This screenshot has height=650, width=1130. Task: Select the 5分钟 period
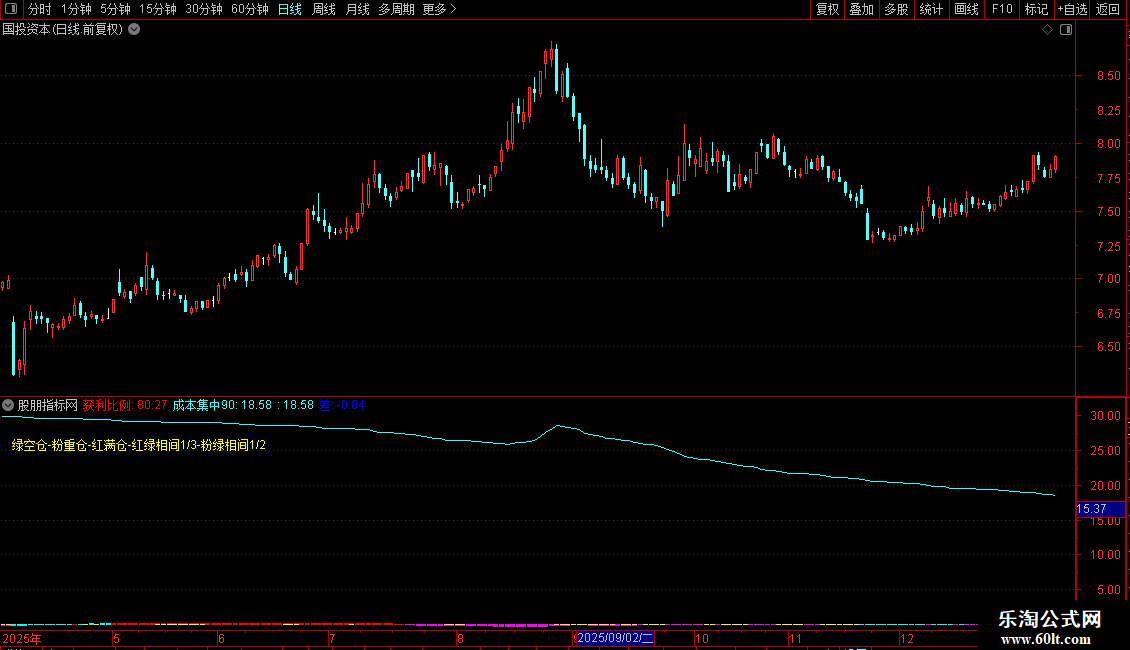[115, 9]
